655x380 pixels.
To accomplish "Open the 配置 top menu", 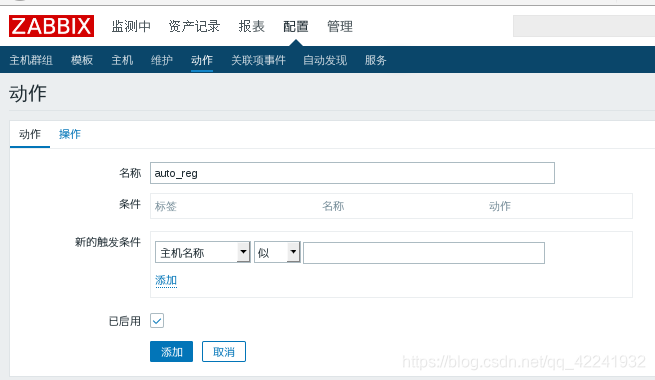I will 296,26.
